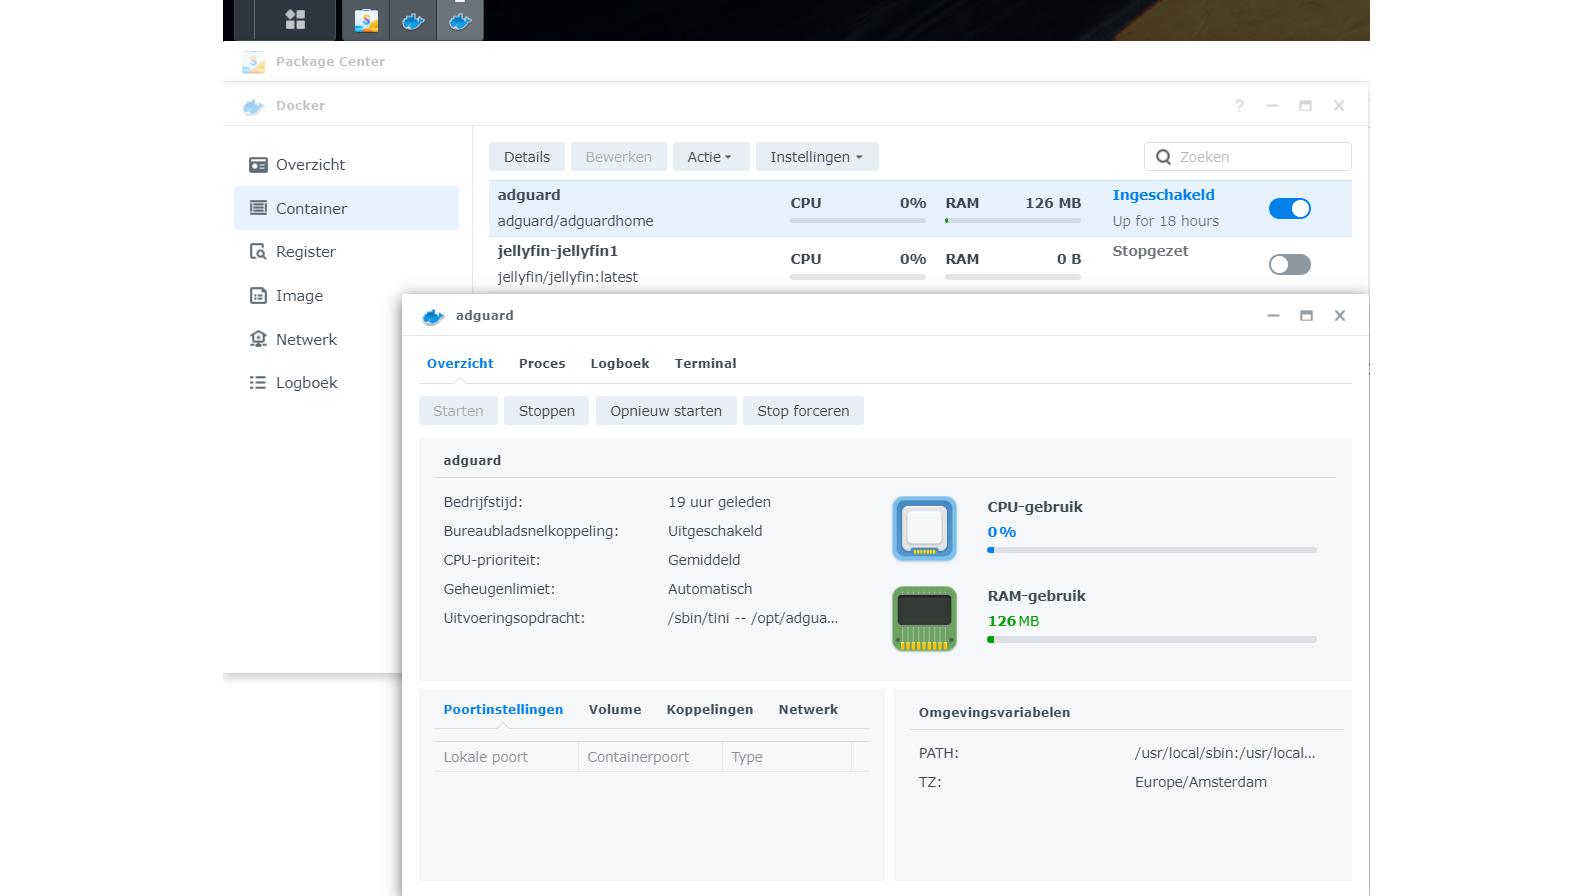Select the Overzicht tab in adguard
The image size is (1593, 896).
[x=460, y=364]
